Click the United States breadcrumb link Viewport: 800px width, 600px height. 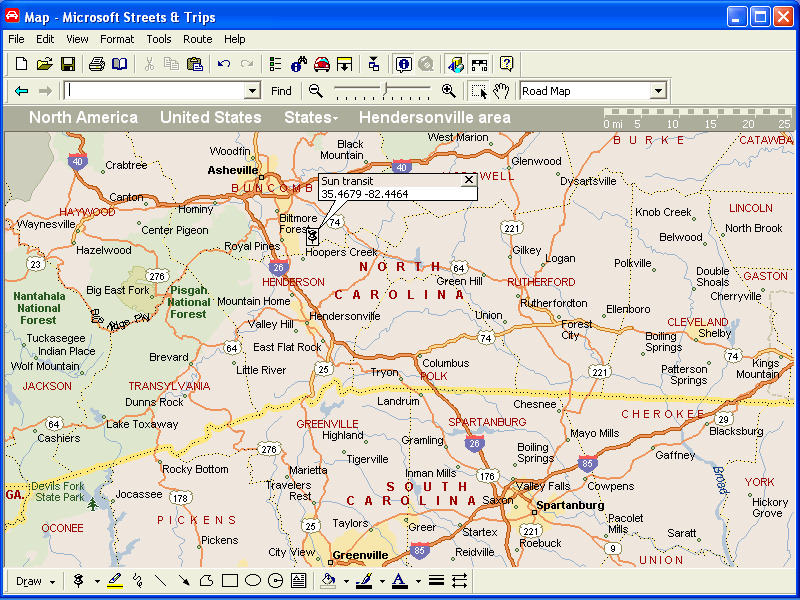pyautogui.click(x=210, y=118)
